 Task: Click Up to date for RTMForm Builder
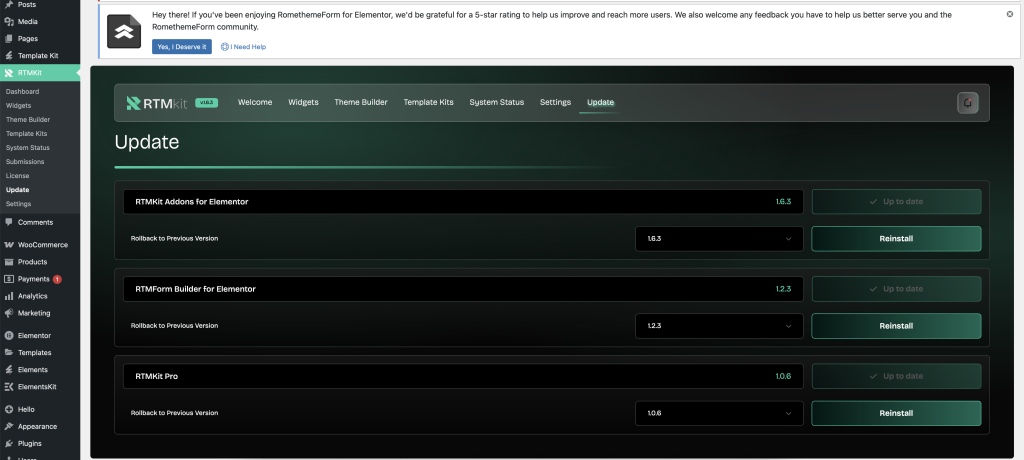pyautogui.click(x=896, y=289)
